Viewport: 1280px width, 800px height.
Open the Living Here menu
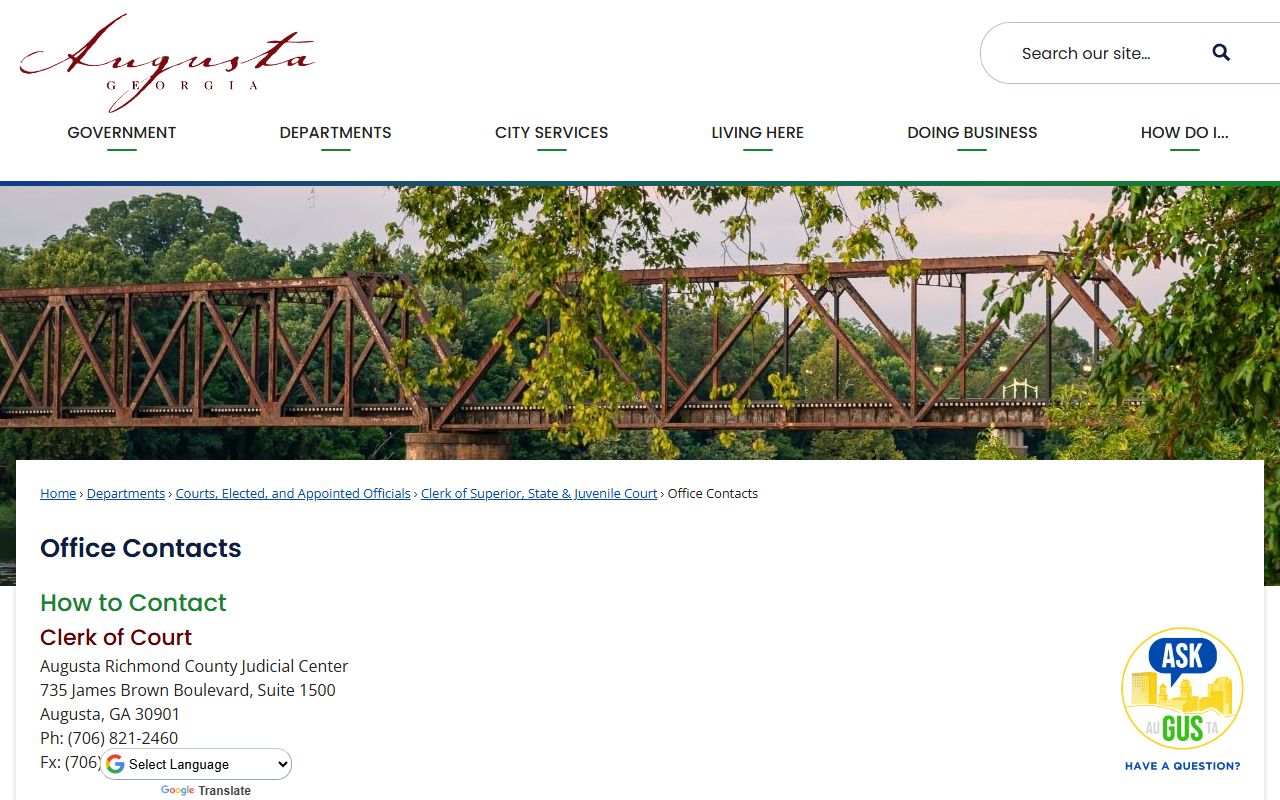pos(757,133)
